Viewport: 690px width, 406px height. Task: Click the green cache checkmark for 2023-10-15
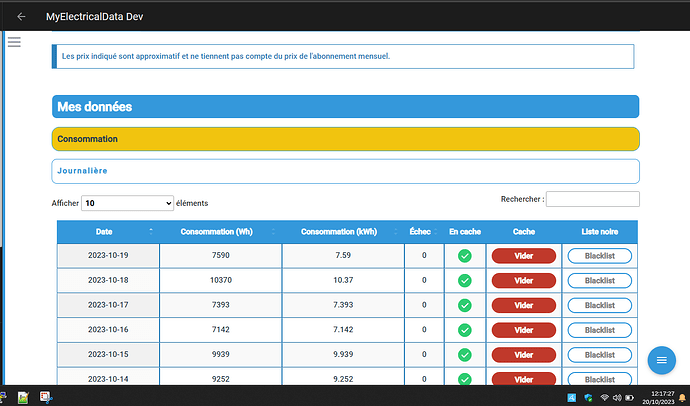click(465, 355)
